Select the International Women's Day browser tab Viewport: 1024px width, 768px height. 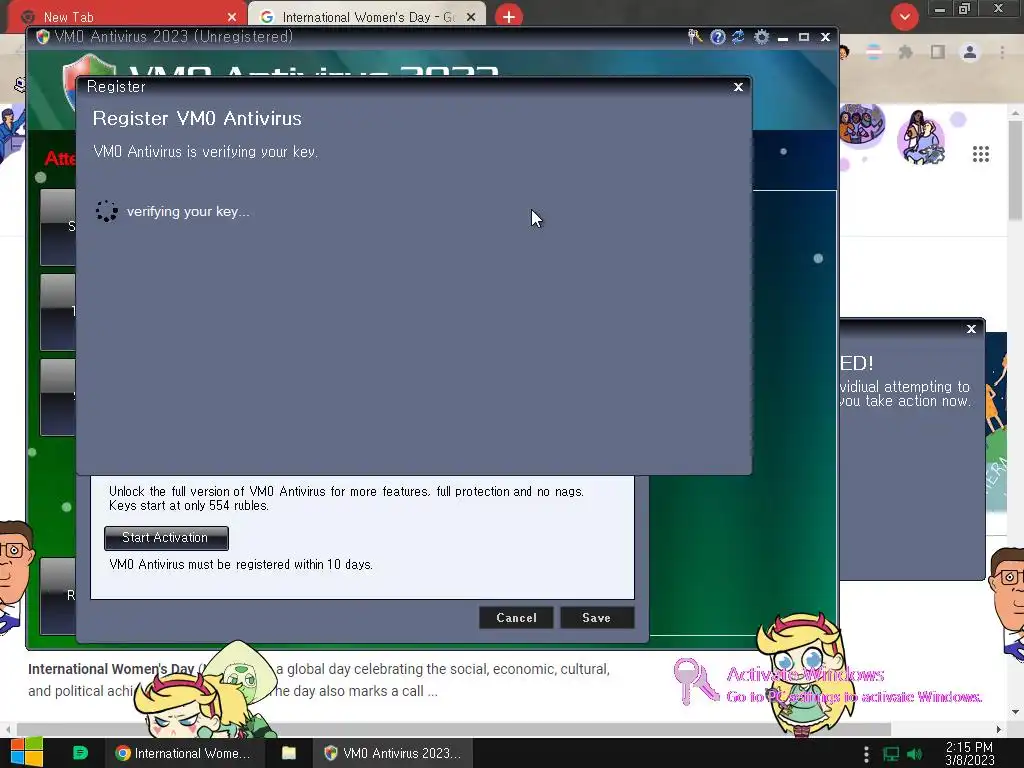[367, 17]
